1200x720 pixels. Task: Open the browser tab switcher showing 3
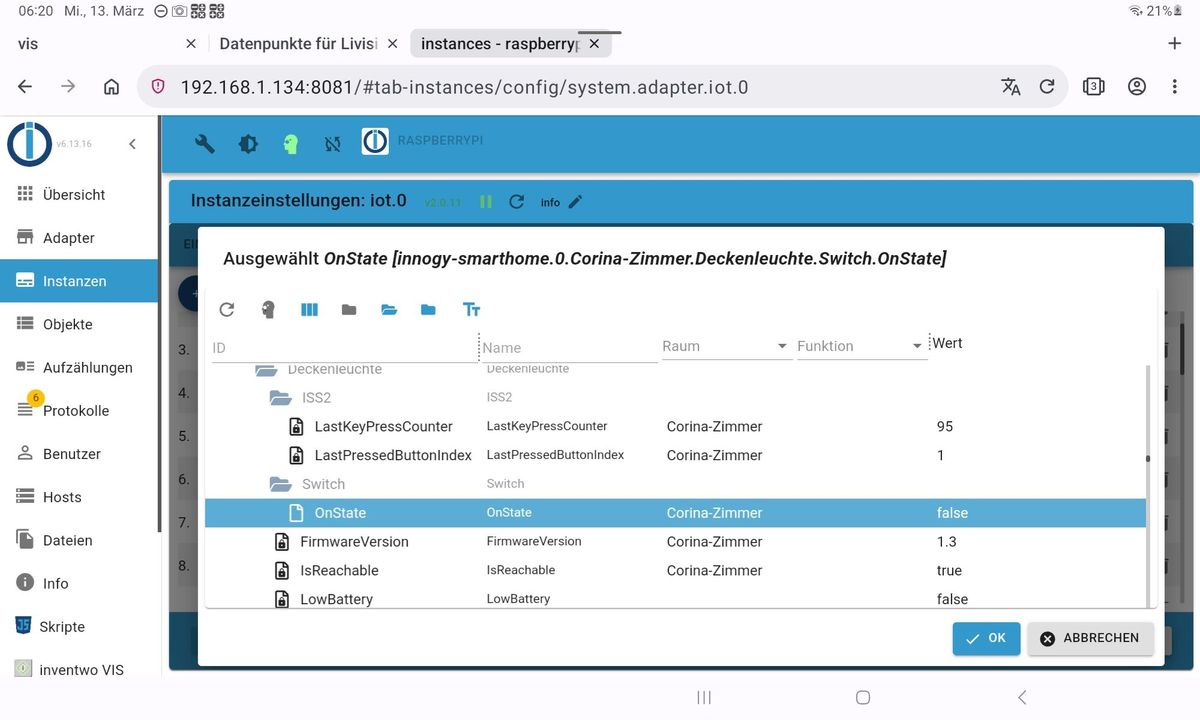[x=1094, y=87]
